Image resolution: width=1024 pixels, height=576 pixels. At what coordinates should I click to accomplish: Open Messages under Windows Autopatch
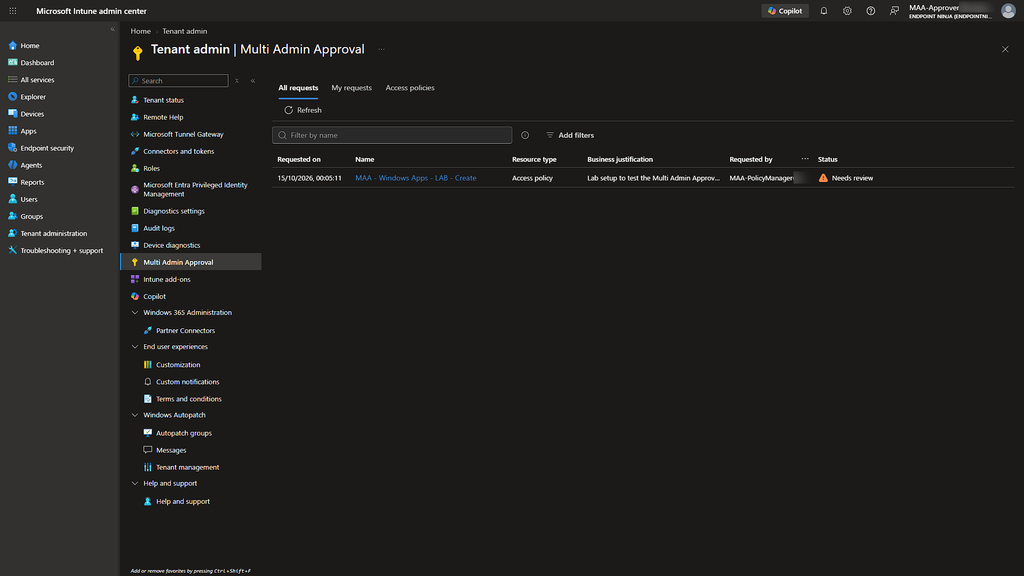[171, 450]
